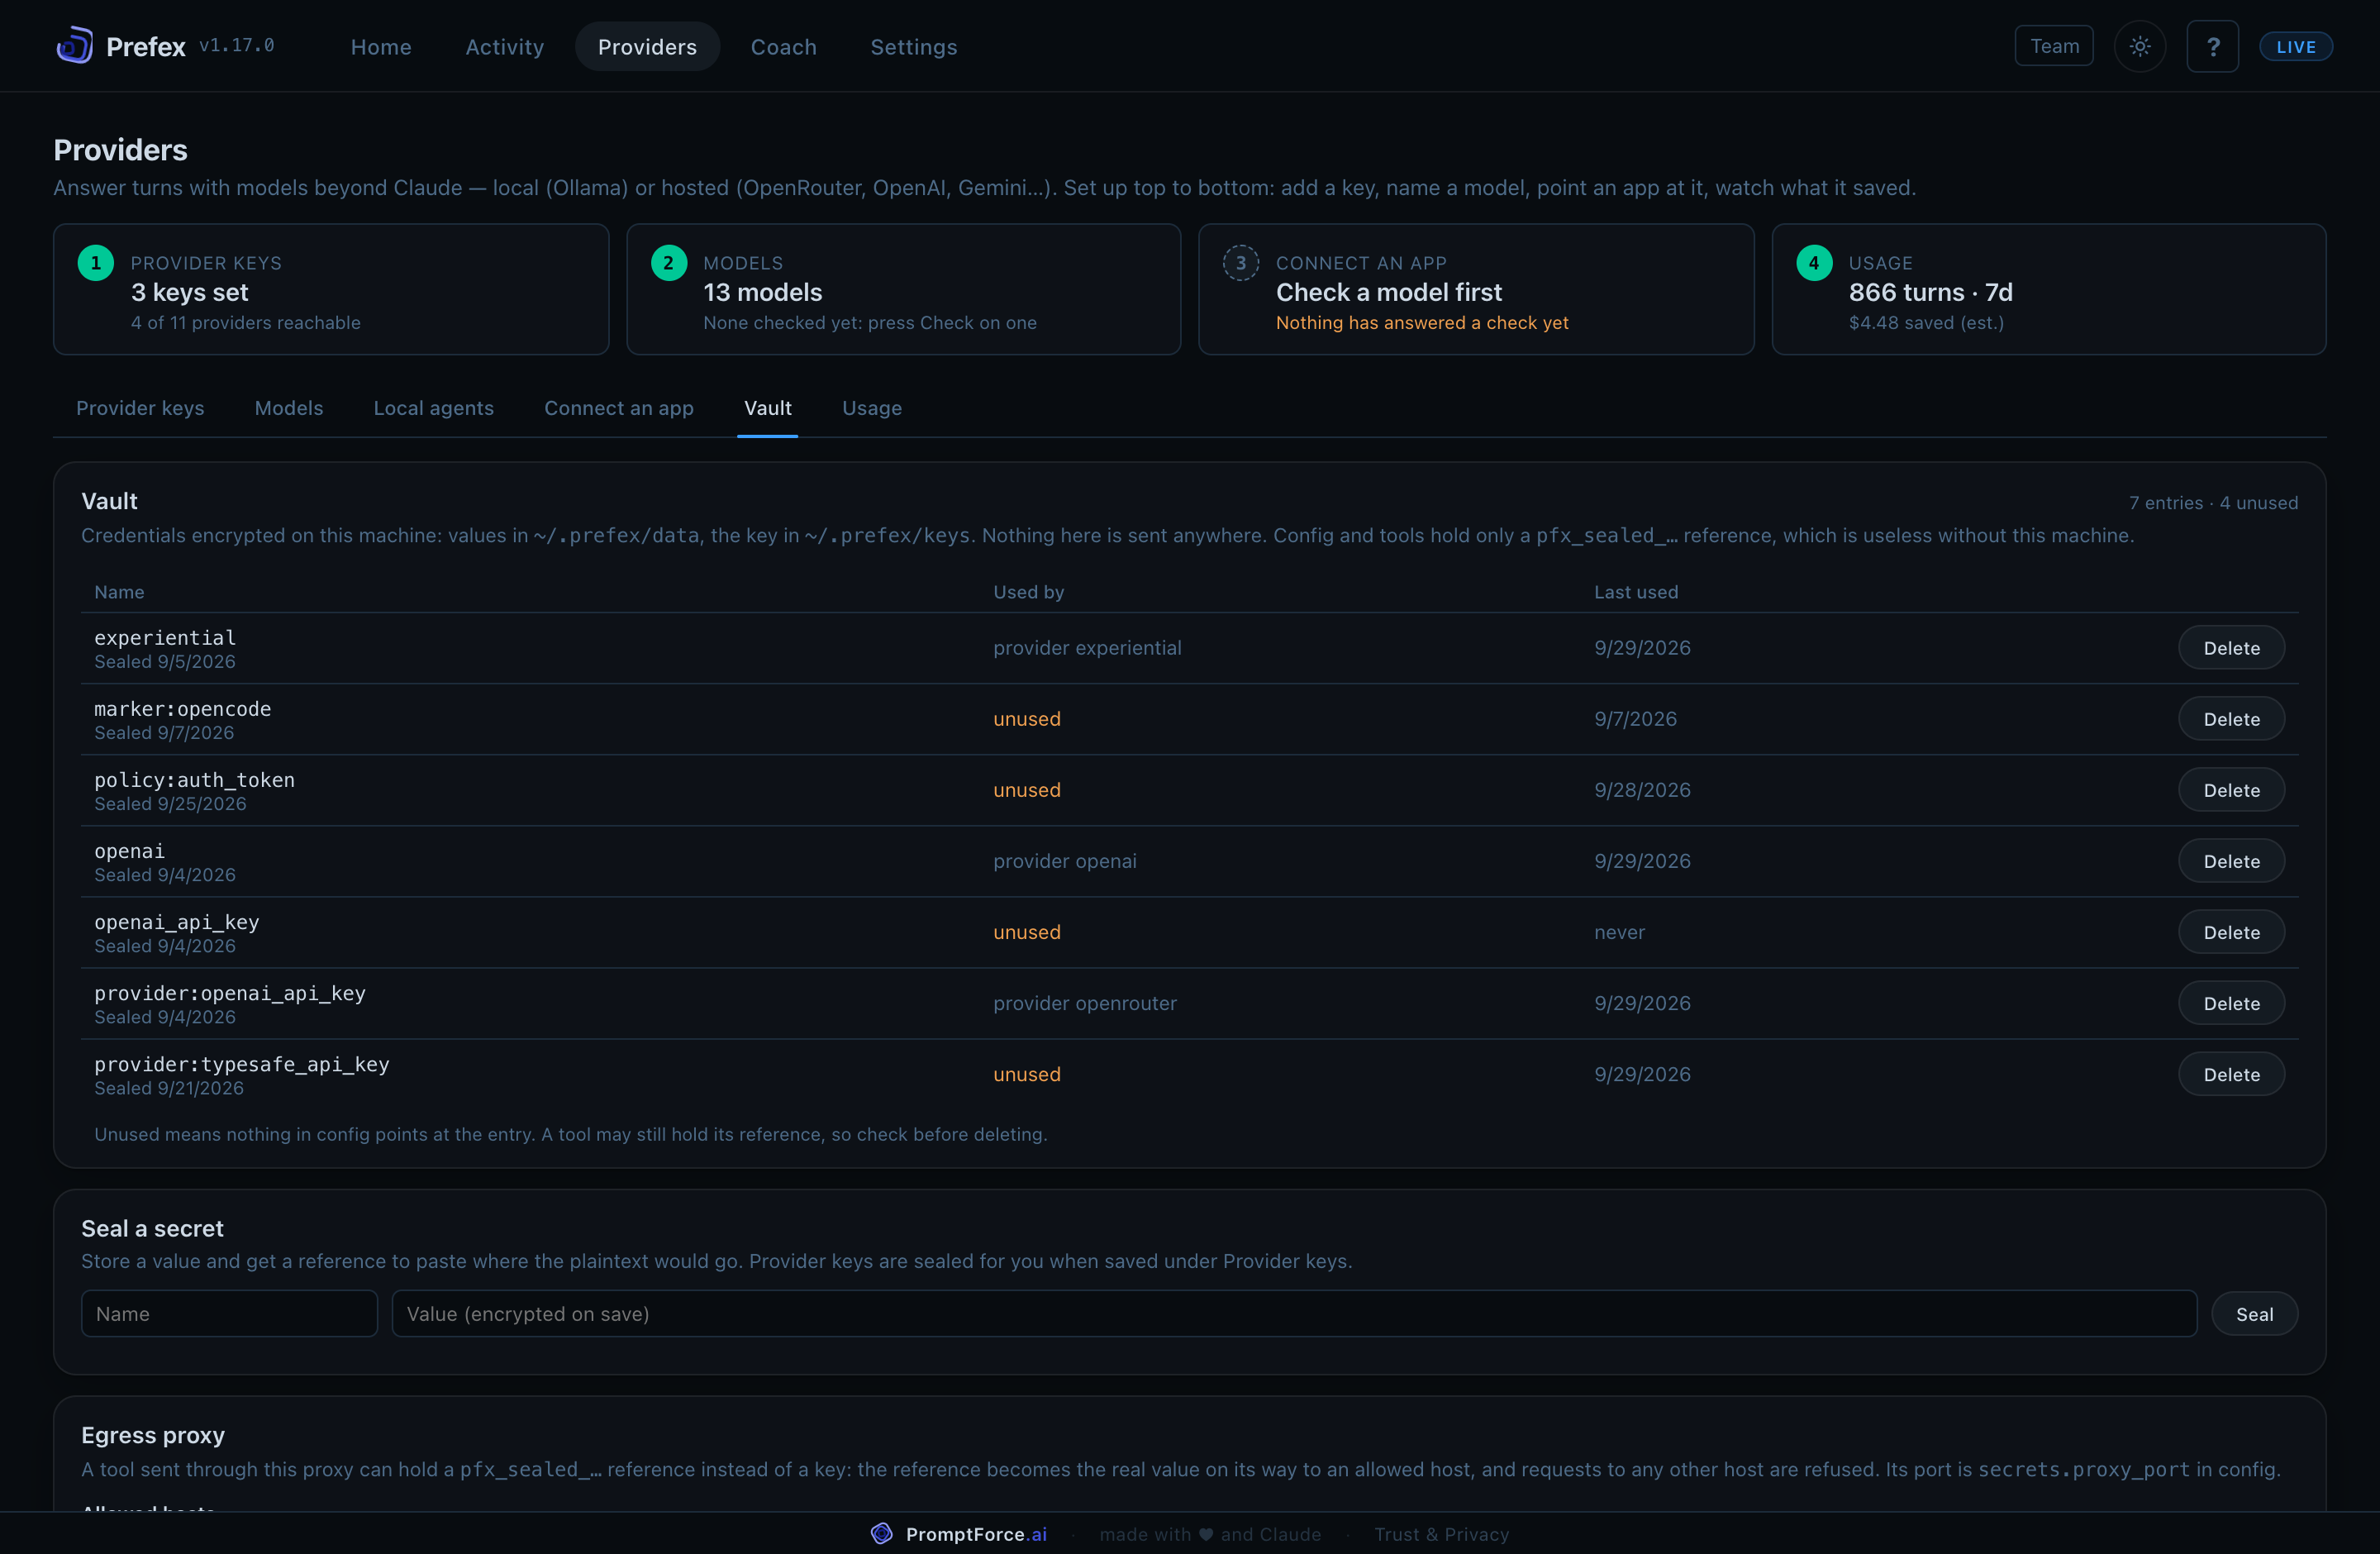Image resolution: width=2380 pixels, height=1554 pixels.
Task: Click the 'provider experiential' used-by cell
Action: click(x=1087, y=648)
